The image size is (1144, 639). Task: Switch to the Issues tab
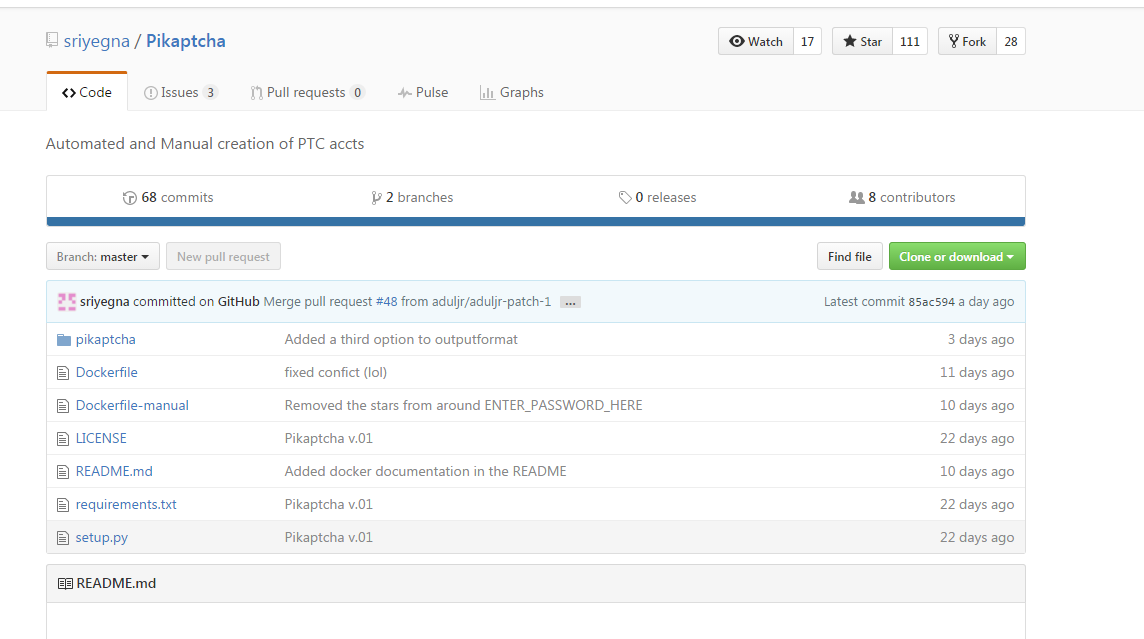pyautogui.click(x=180, y=92)
